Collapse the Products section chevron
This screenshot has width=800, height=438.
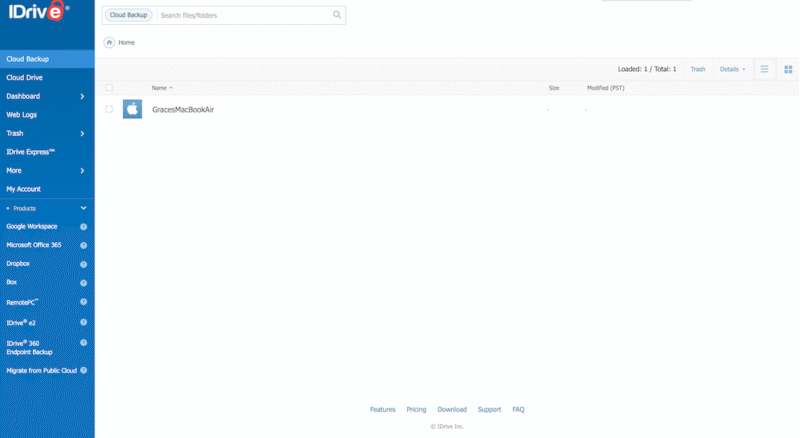84,208
